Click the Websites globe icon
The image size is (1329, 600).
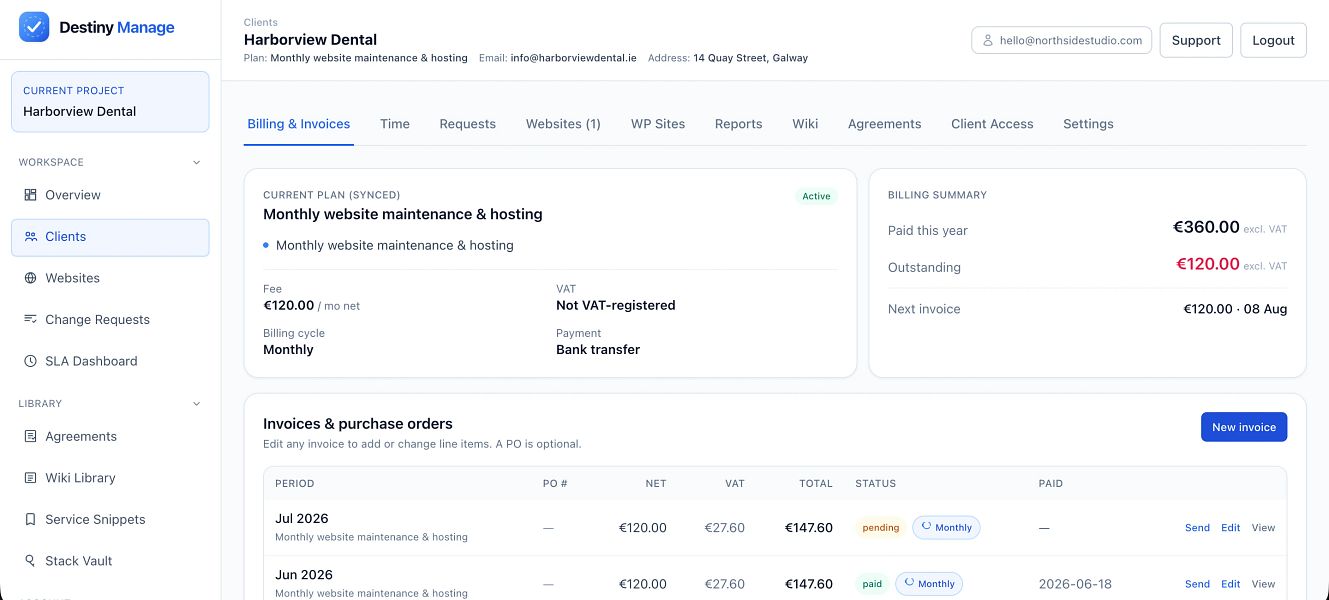pyautogui.click(x=30, y=278)
